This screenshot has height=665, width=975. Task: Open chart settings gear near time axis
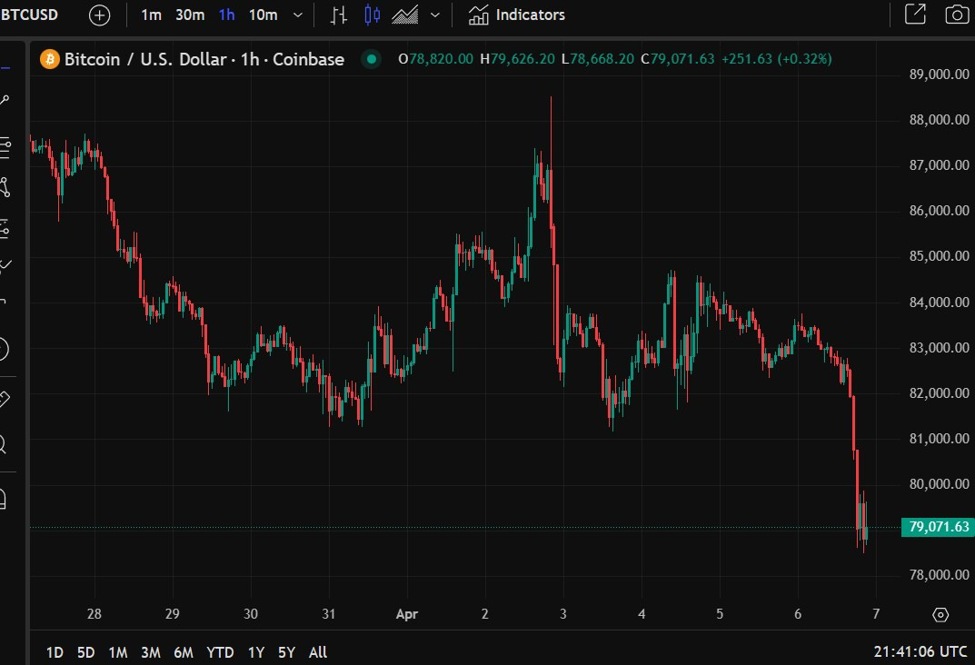[941, 615]
